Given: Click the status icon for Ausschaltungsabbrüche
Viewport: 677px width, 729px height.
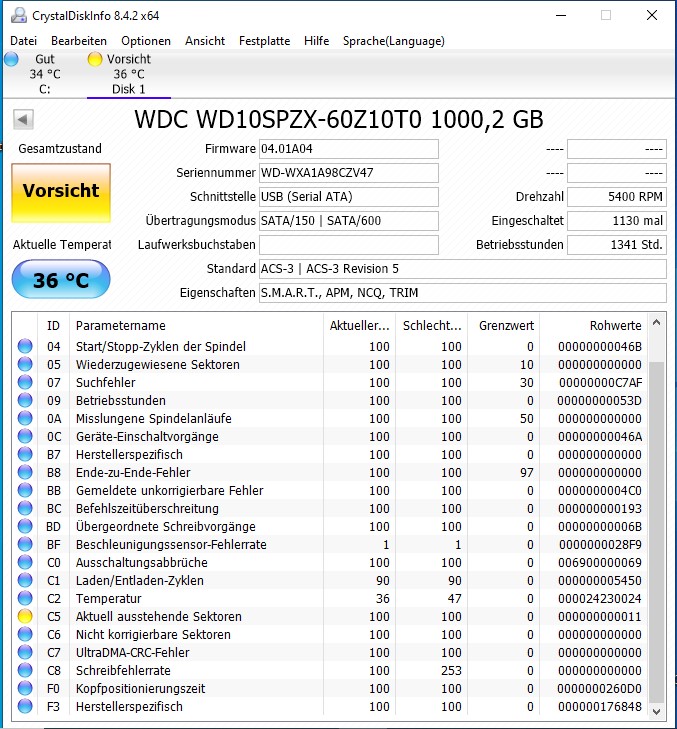Looking at the screenshot, I should (25, 562).
